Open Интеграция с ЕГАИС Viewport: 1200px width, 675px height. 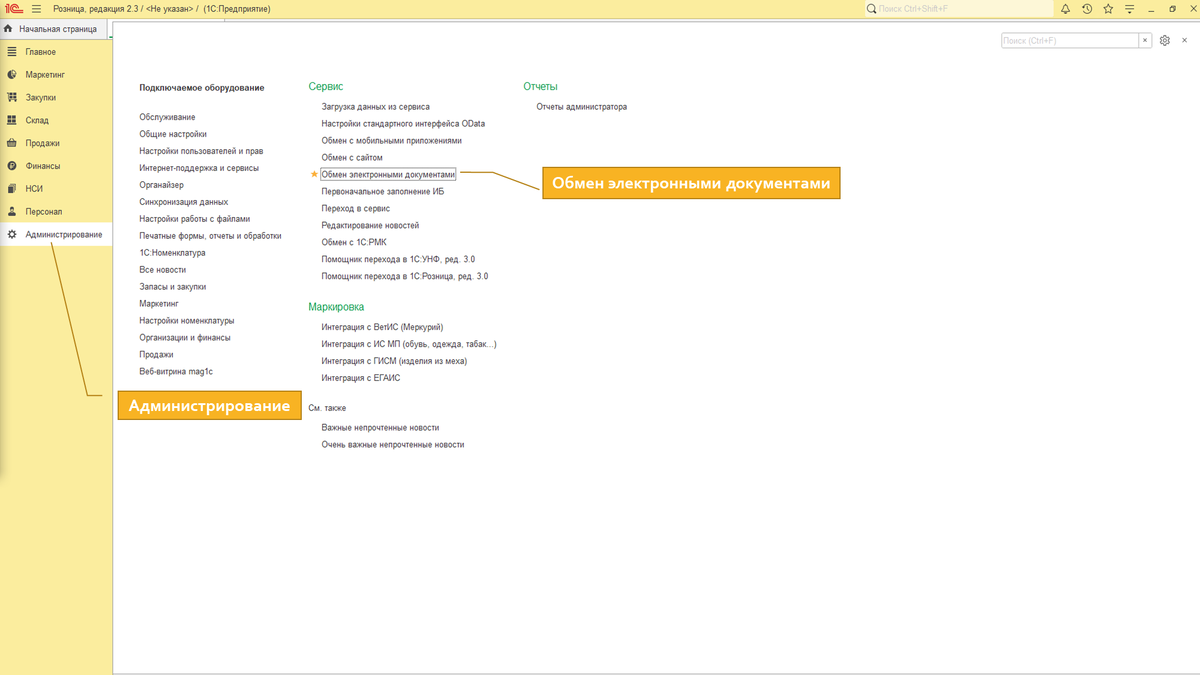(361, 378)
